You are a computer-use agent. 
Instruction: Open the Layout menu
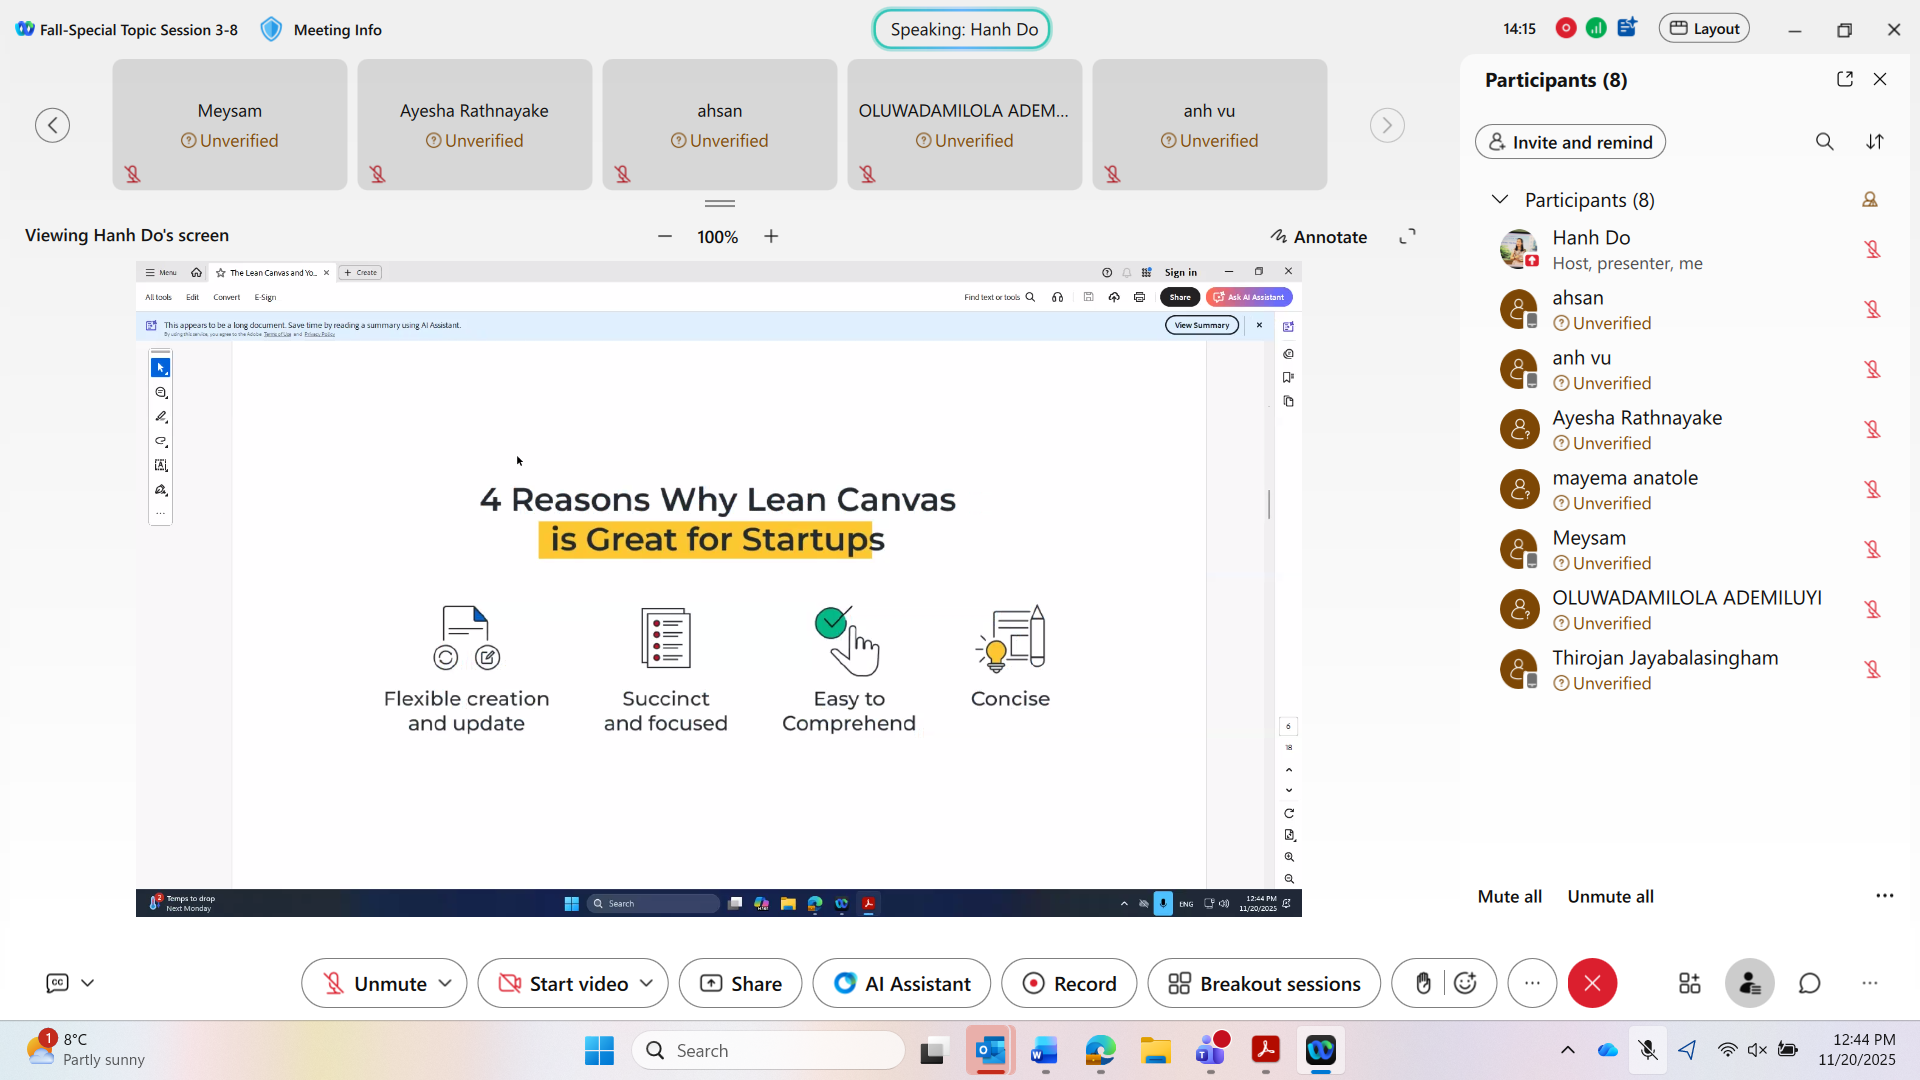point(1704,29)
